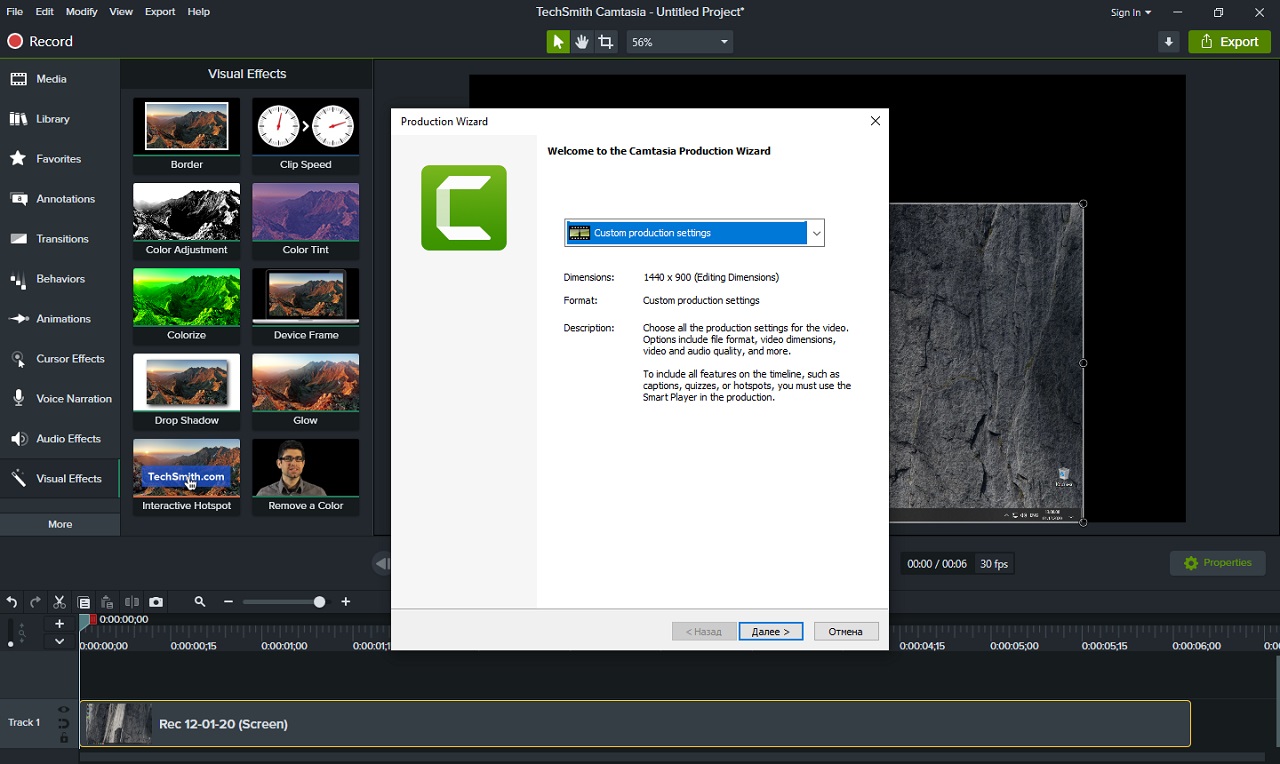
Task: Click the Copy icon in timeline toolbar
Action: pos(84,602)
